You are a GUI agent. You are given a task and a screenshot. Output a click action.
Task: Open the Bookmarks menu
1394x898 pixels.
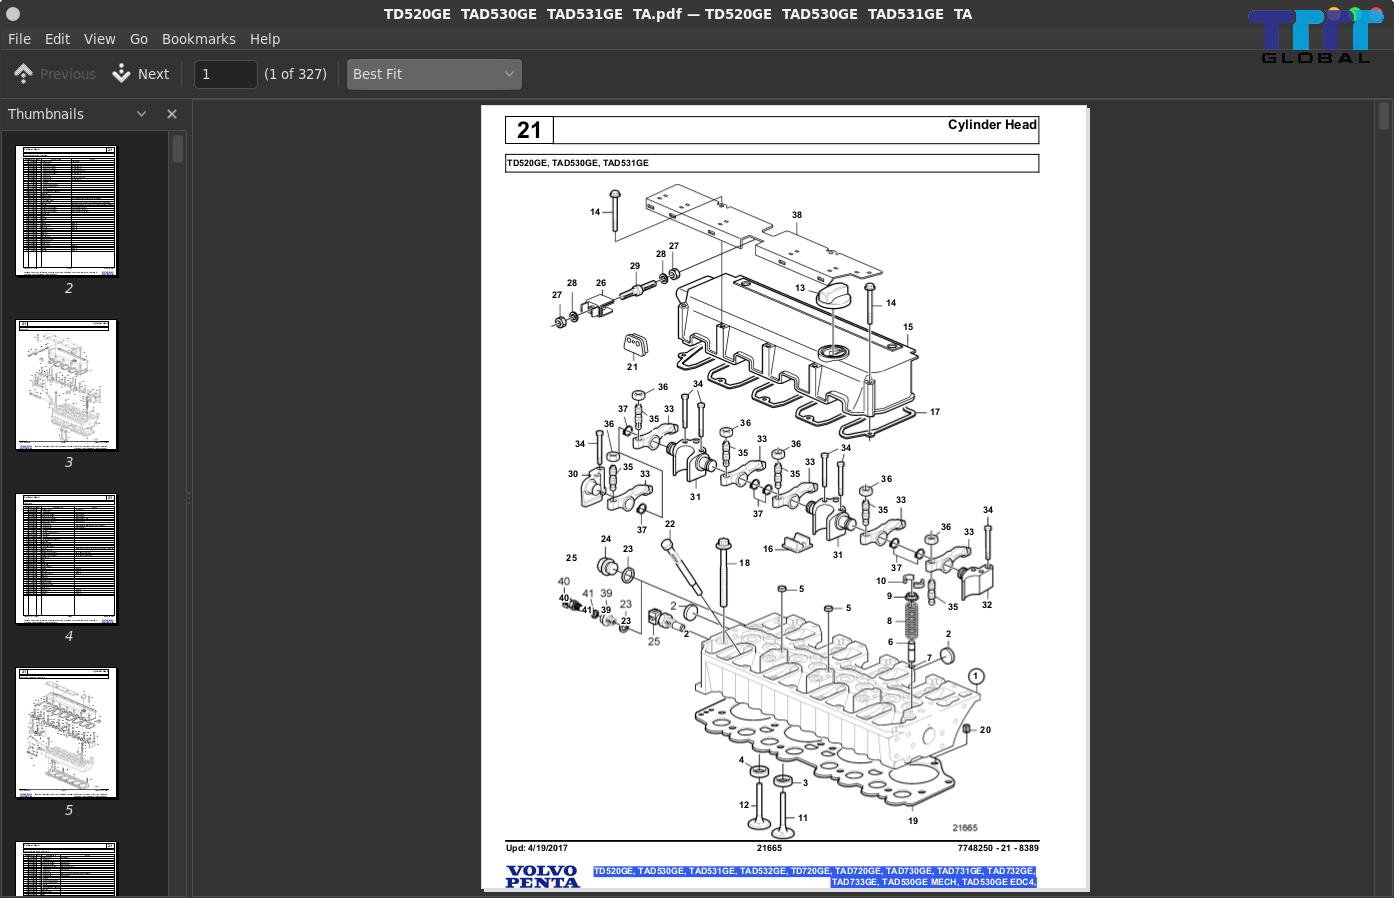(198, 39)
